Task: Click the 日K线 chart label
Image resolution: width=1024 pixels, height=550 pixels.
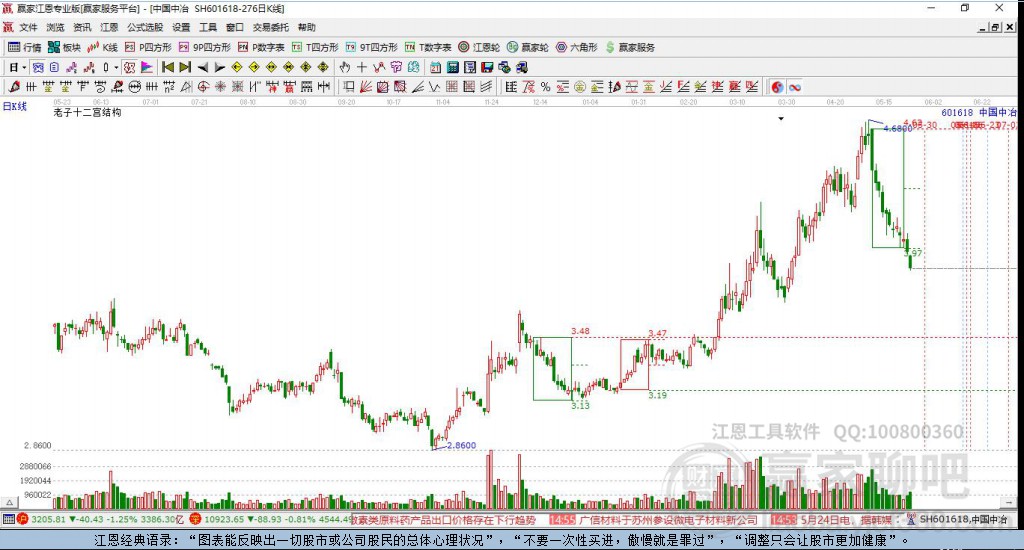Action: tap(14, 106)
